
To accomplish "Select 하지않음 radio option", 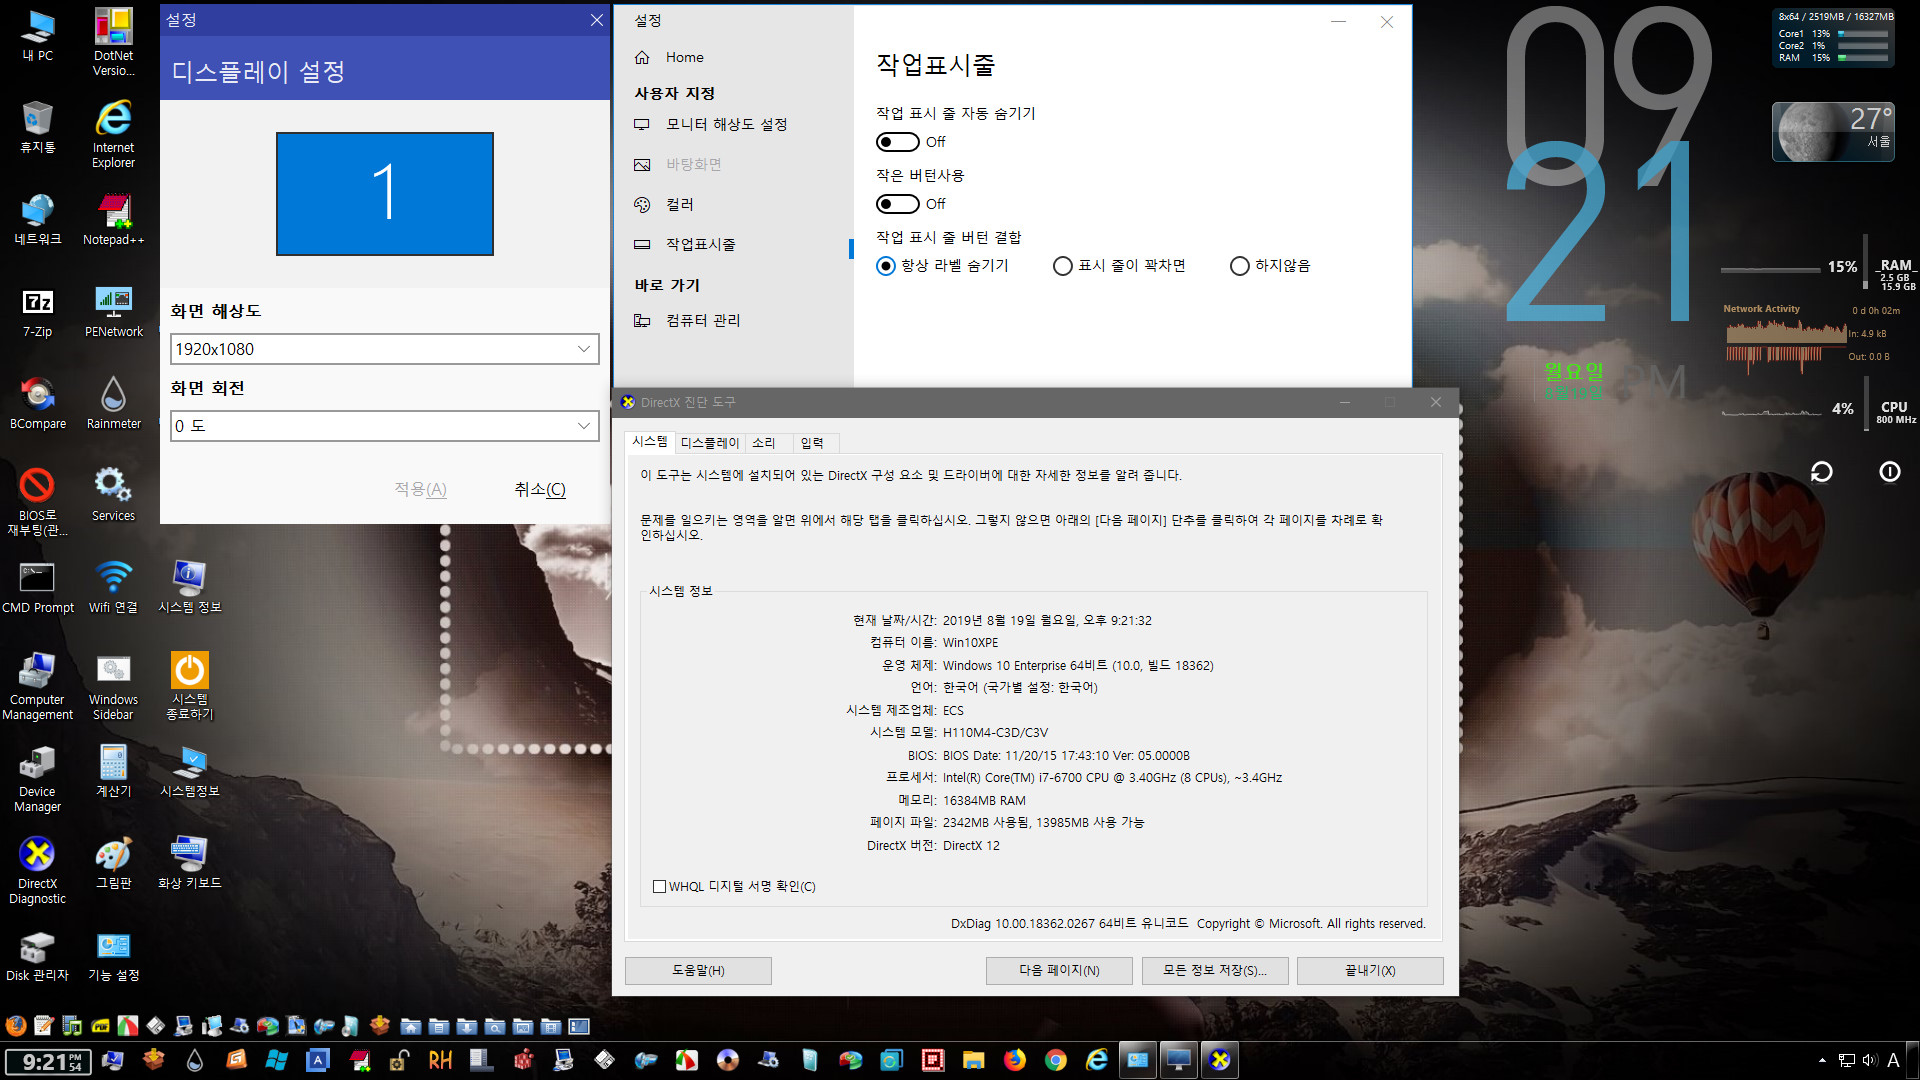I will point(1240,266).
